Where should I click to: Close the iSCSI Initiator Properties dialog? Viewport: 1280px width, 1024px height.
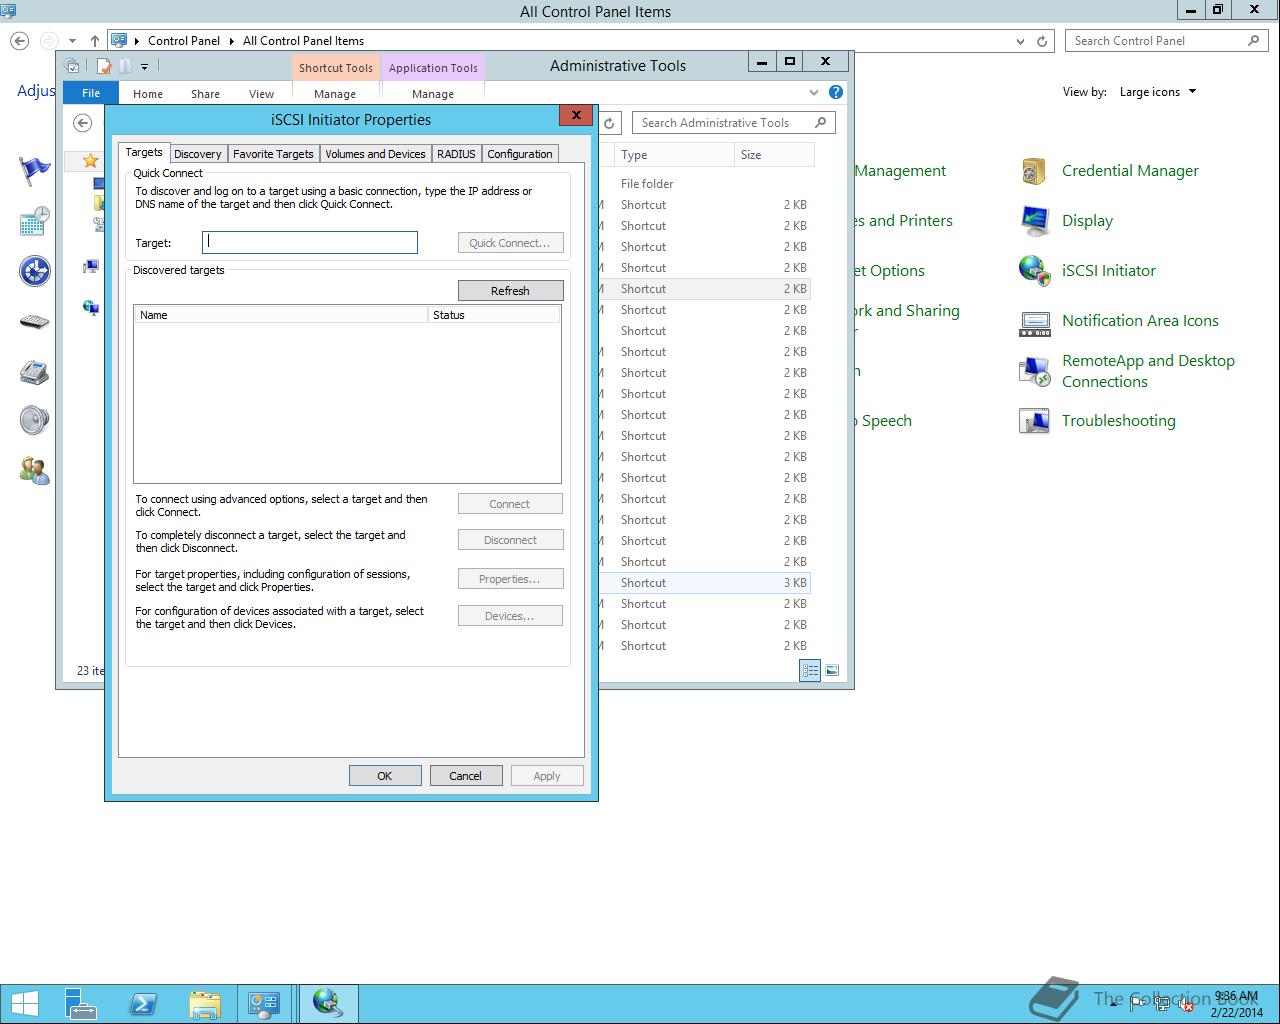576,115
